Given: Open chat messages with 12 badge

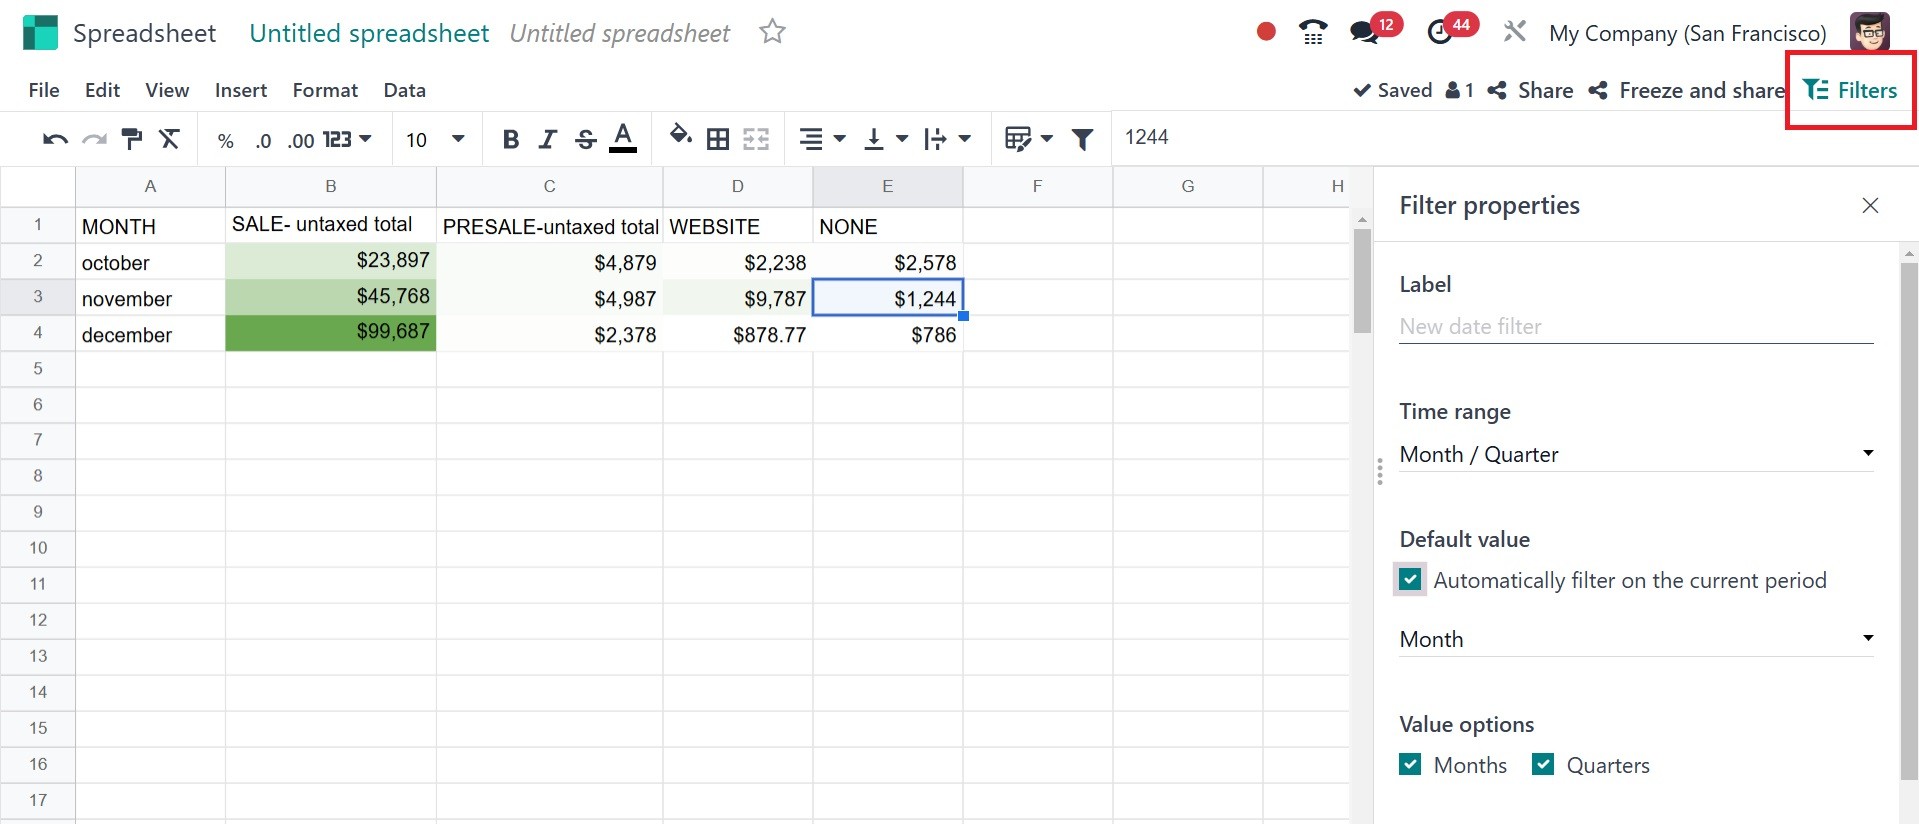Looking at the screenshot, I should (x=1375, y=29).
